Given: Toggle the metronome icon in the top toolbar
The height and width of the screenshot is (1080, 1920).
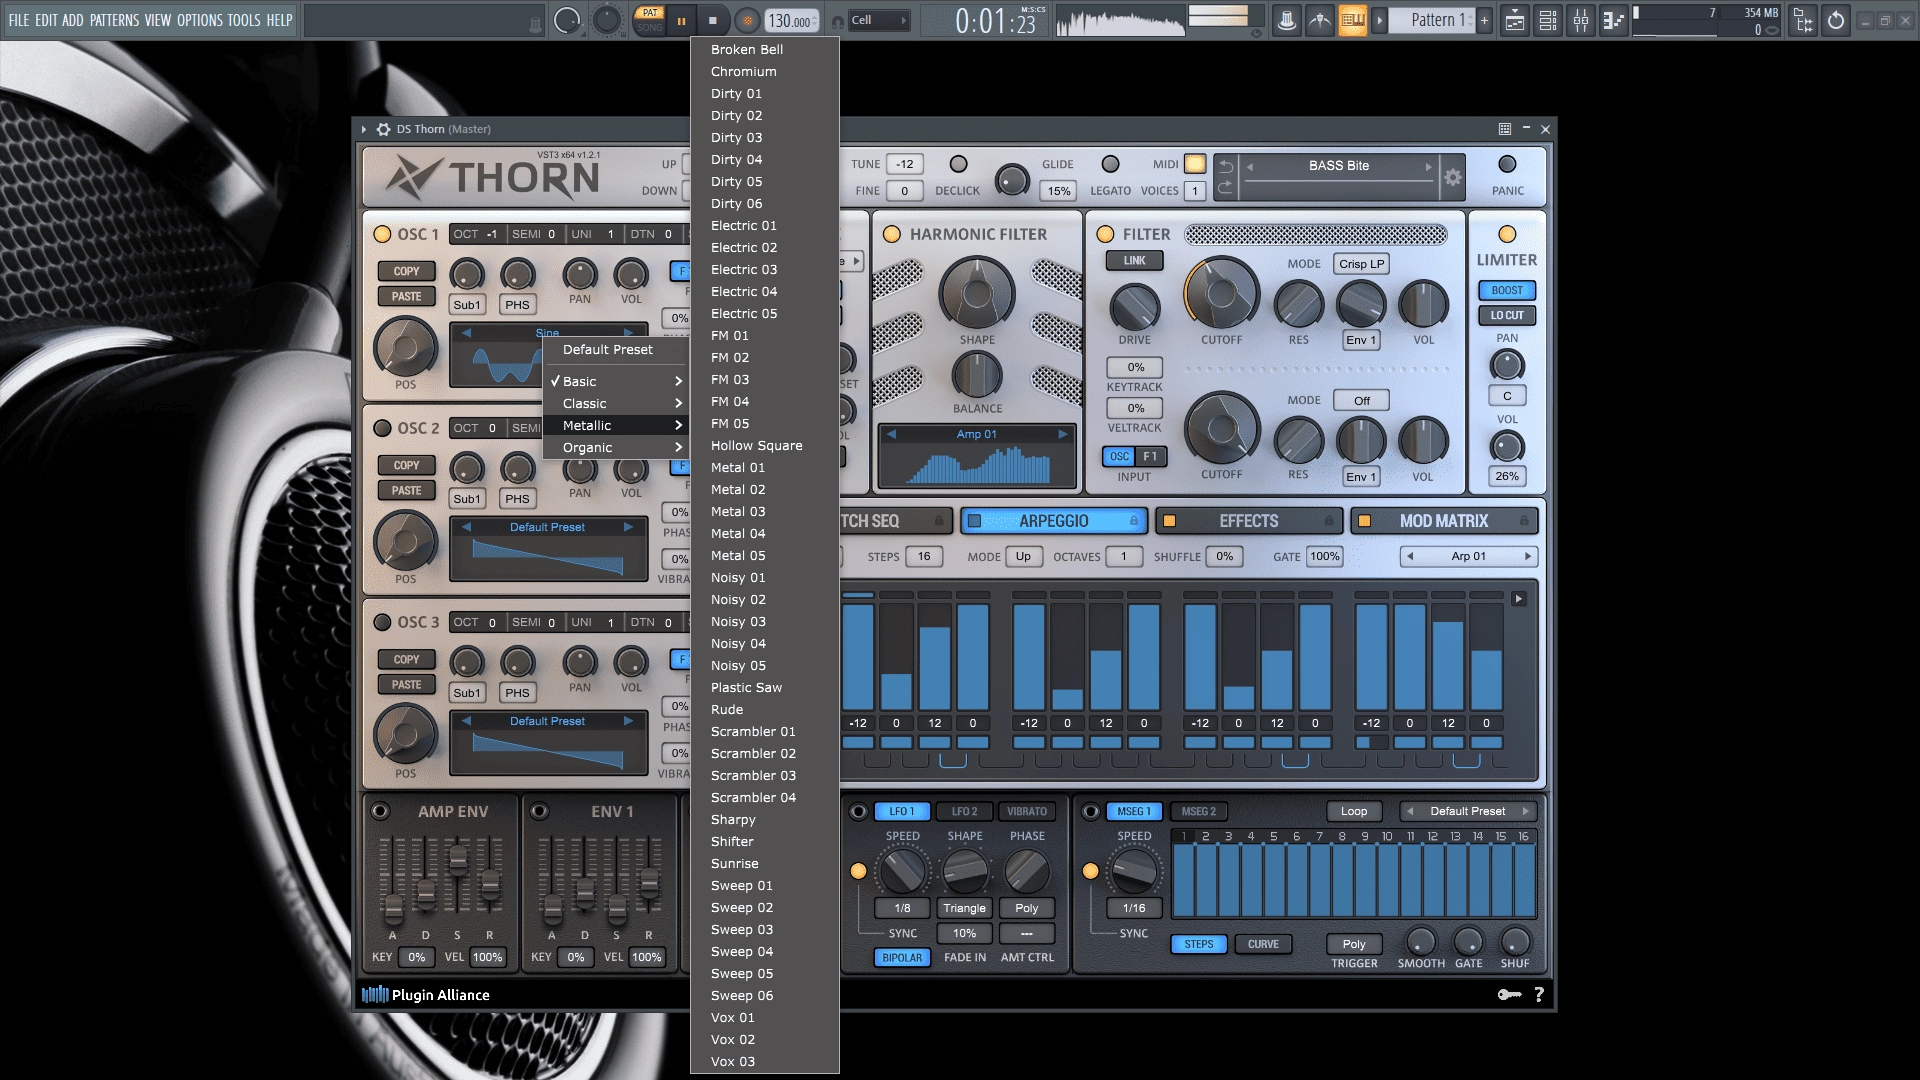Looking at the screenshot, I should [x=1287, y=20].
